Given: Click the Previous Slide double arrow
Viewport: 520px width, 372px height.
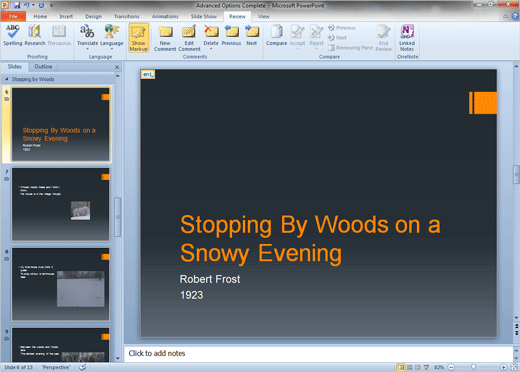Looking at the screenshot, I should tap(516, 326).
